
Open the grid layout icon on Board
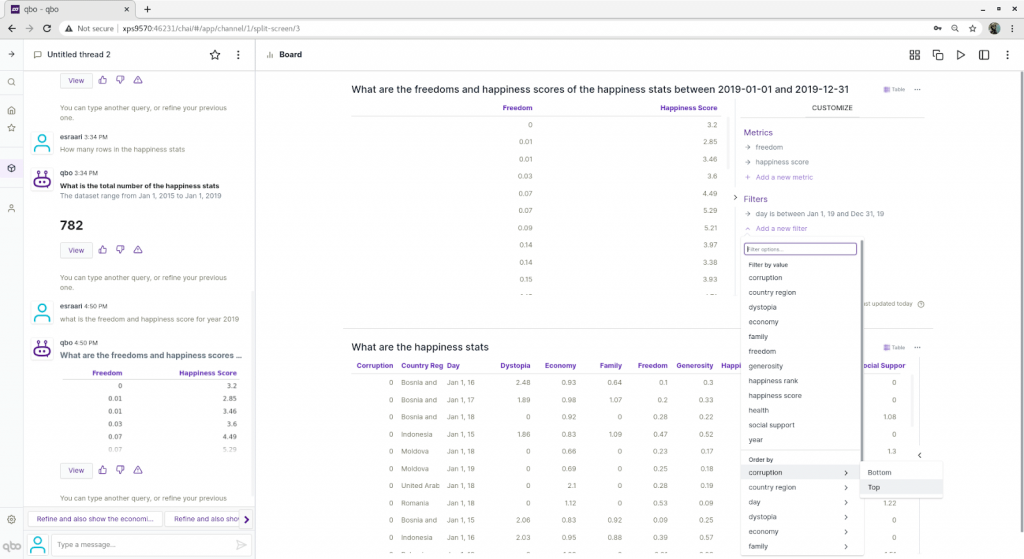[x=914, y=55]
